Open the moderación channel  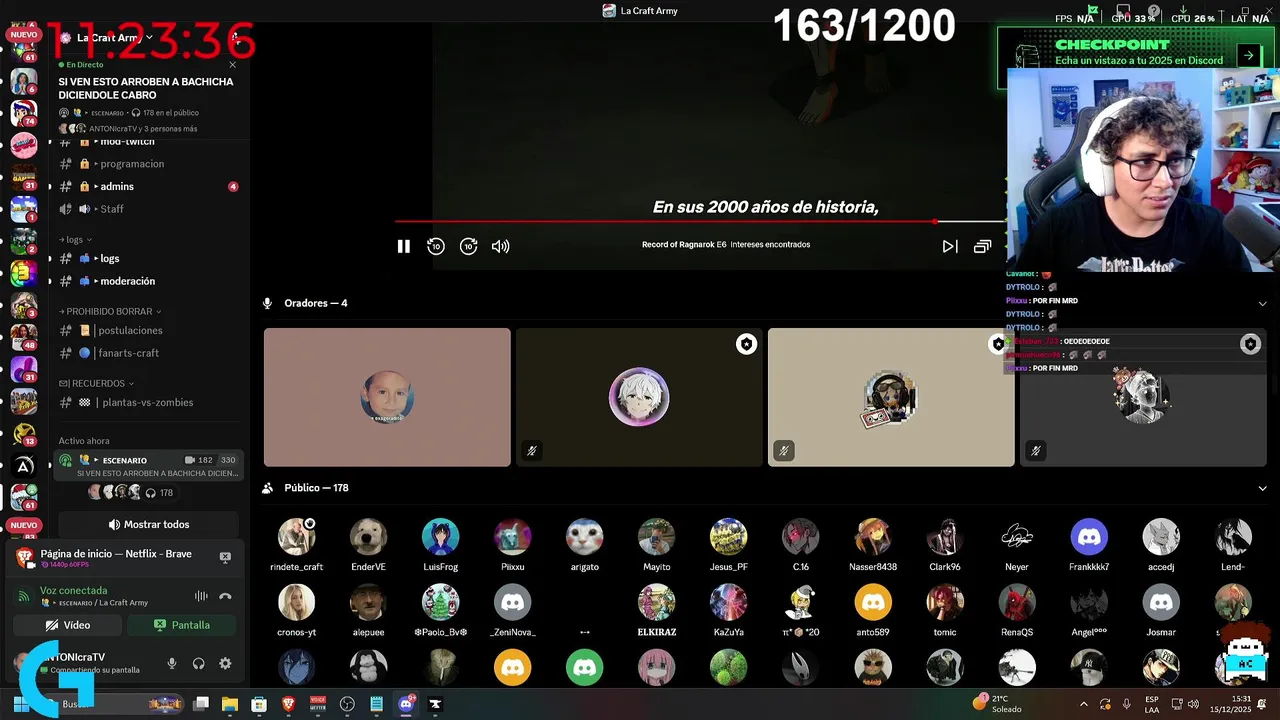[128, 281]
